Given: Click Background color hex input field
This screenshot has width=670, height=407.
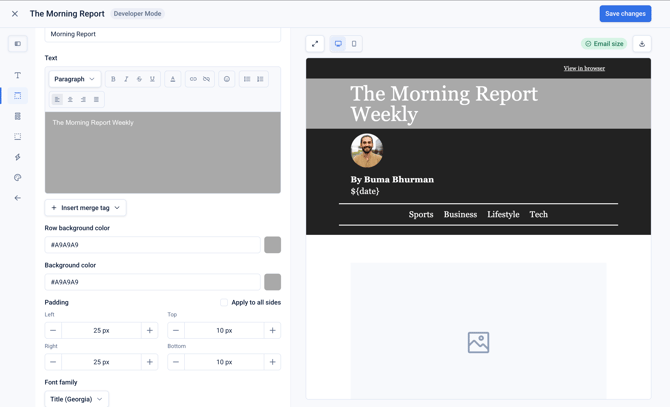Looking at the screenshot, I should [153, 282].
